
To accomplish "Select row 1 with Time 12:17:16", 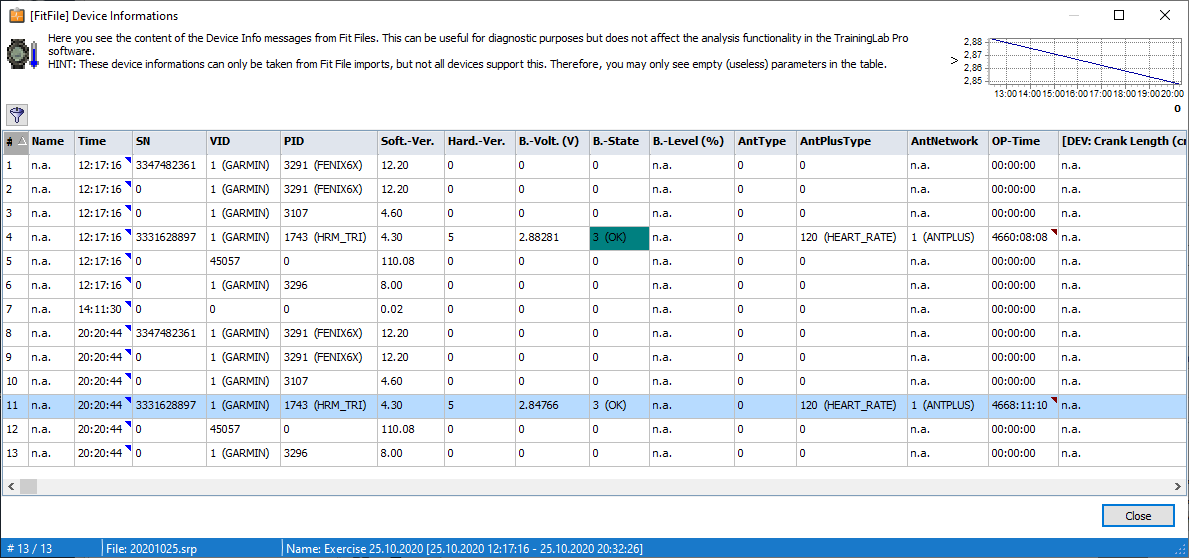I will click(x=100, y=165).
